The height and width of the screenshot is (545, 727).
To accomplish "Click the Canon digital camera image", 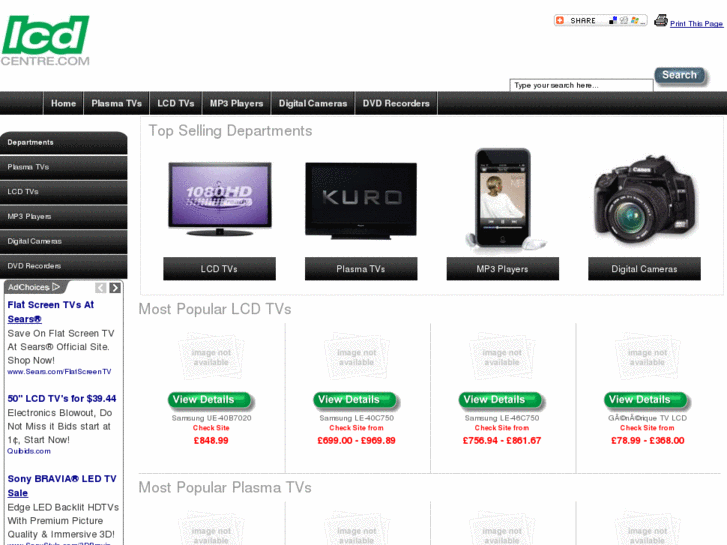I will tap(644, 200).
